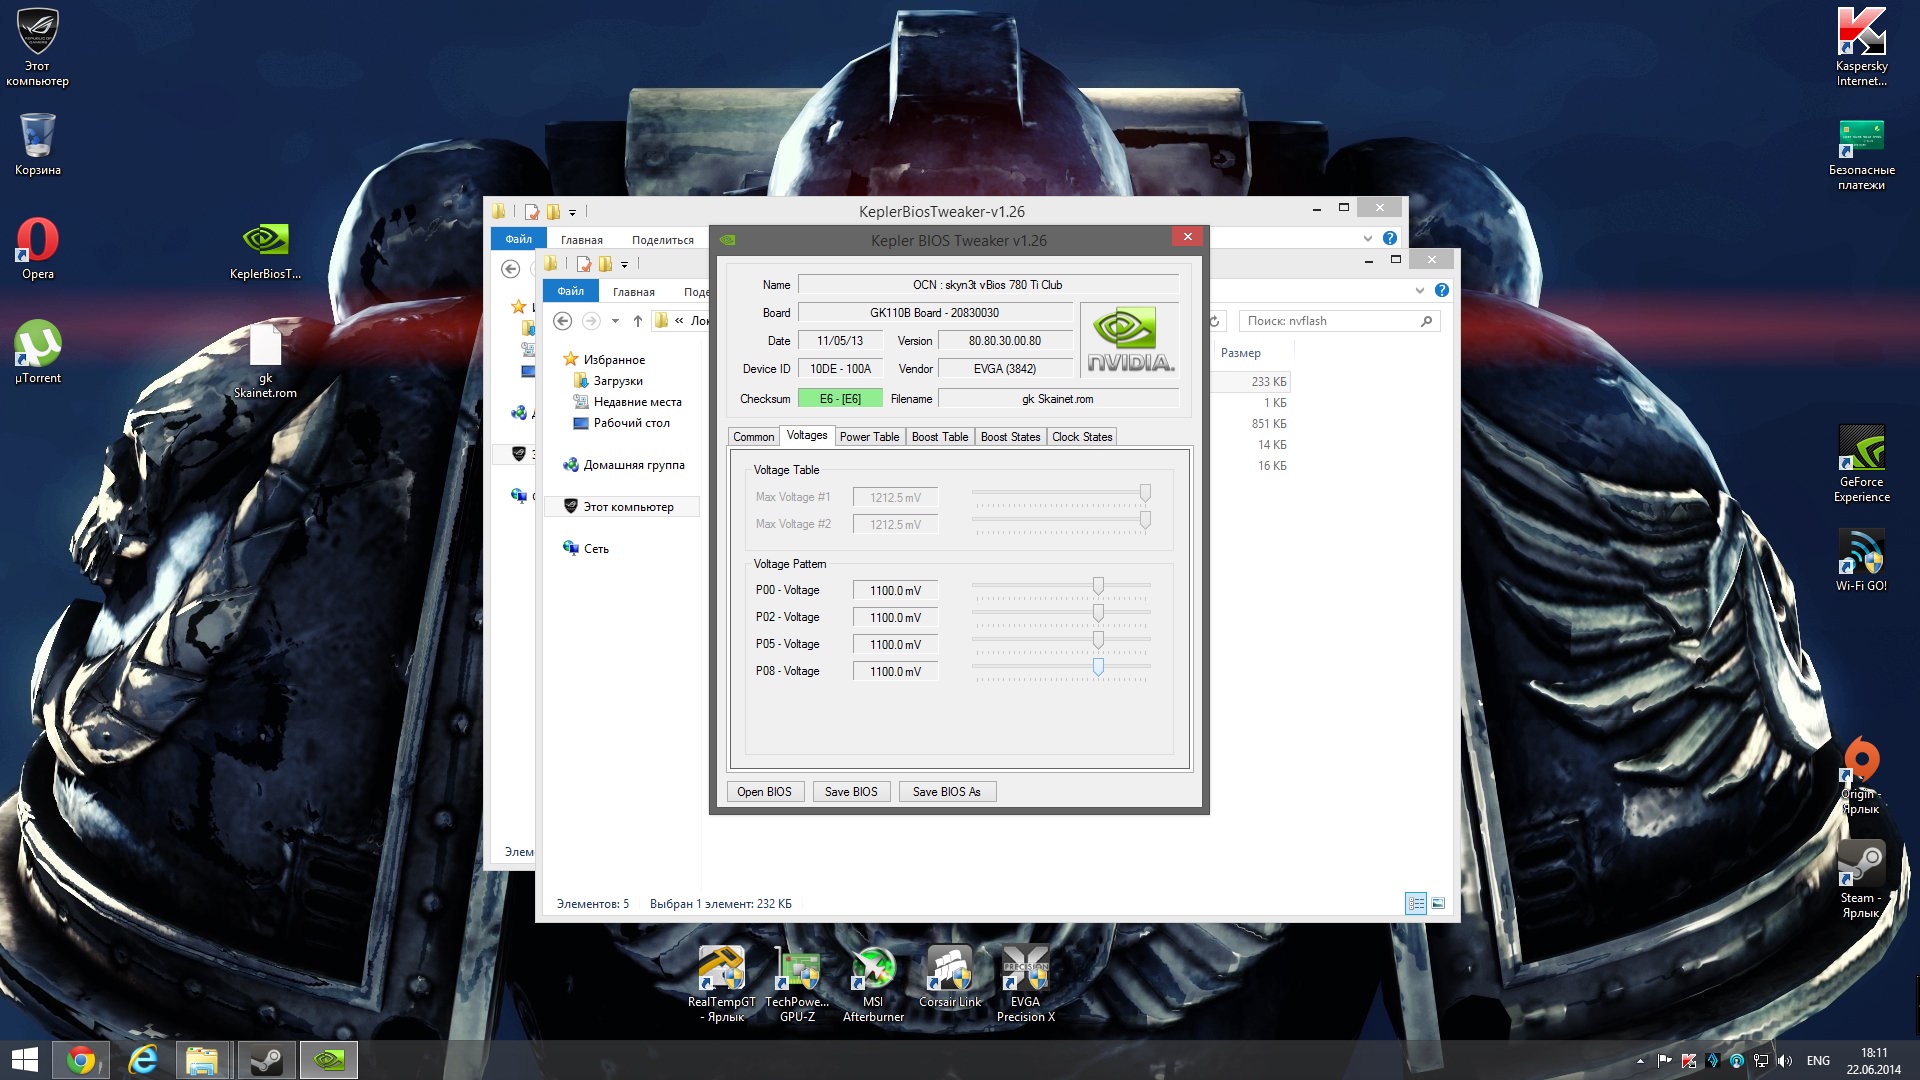Open the Corsair Link desktop icon
This screenshot has width=1920, height=1080.
click(x=949, y=969)
